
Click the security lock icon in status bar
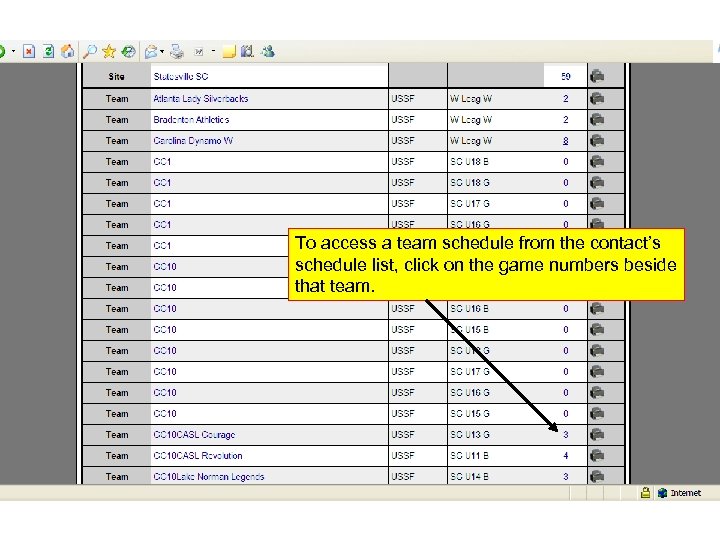(645, 493)
